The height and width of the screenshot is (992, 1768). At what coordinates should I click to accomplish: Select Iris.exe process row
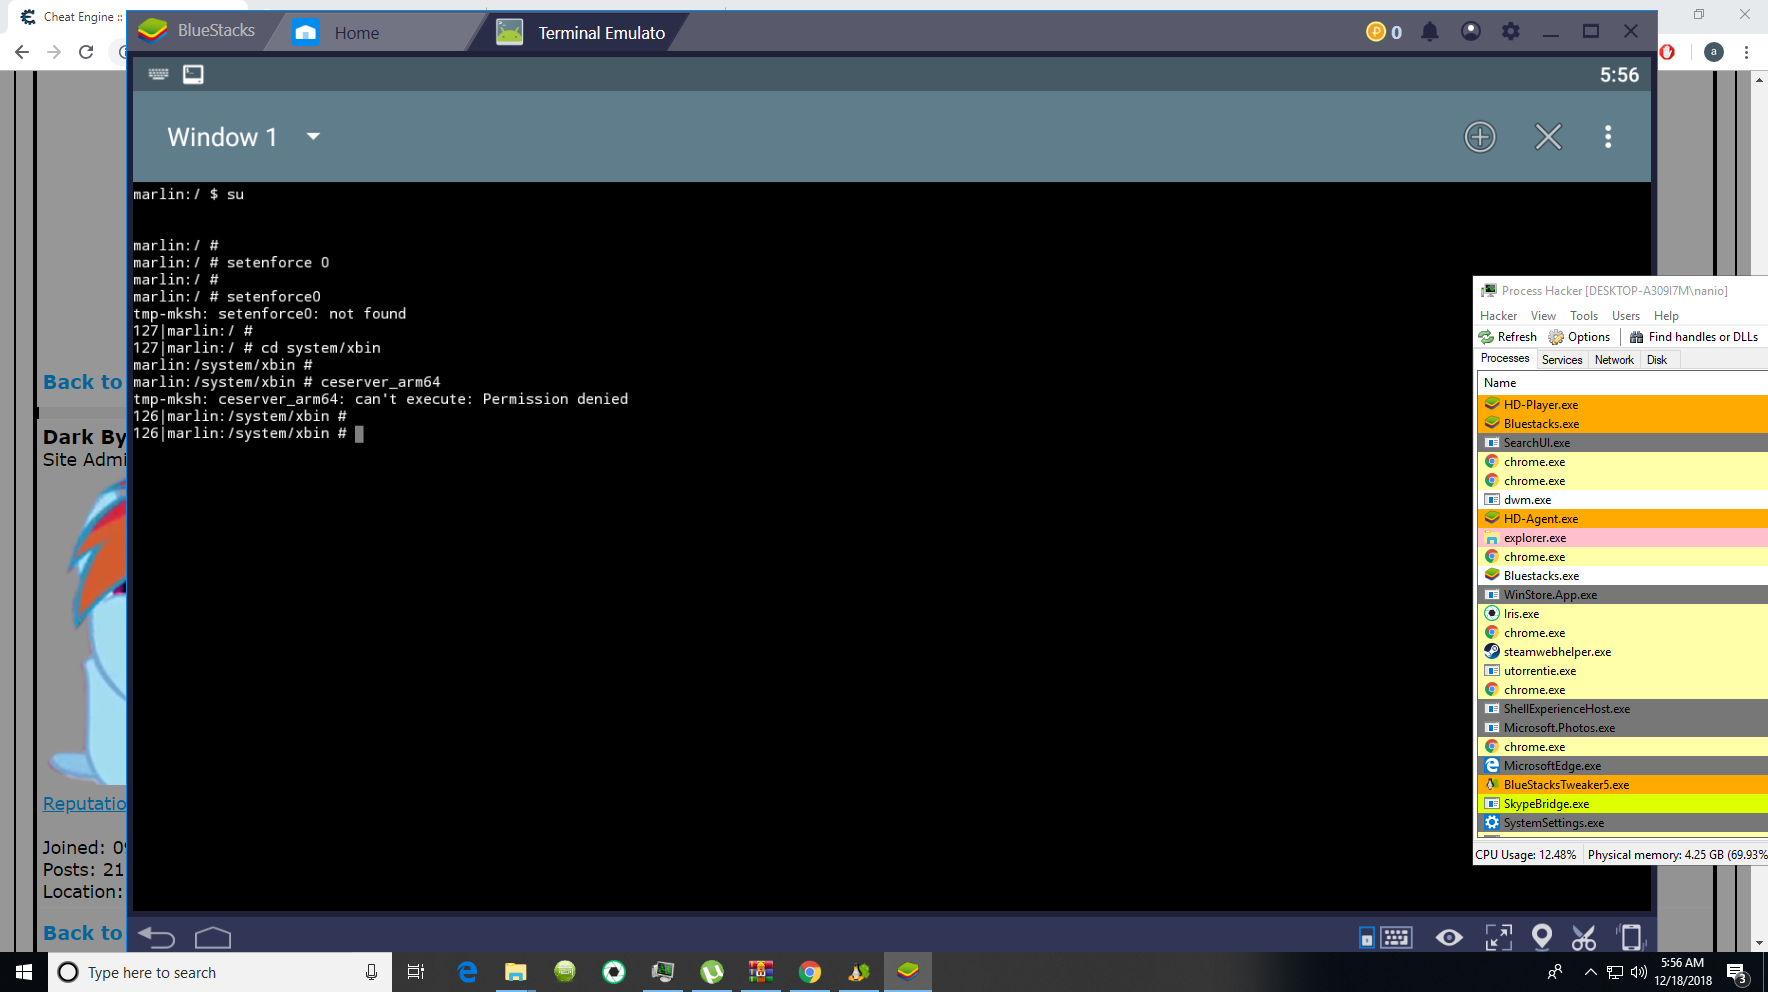pyautogui.click(x=1623, y=614)
